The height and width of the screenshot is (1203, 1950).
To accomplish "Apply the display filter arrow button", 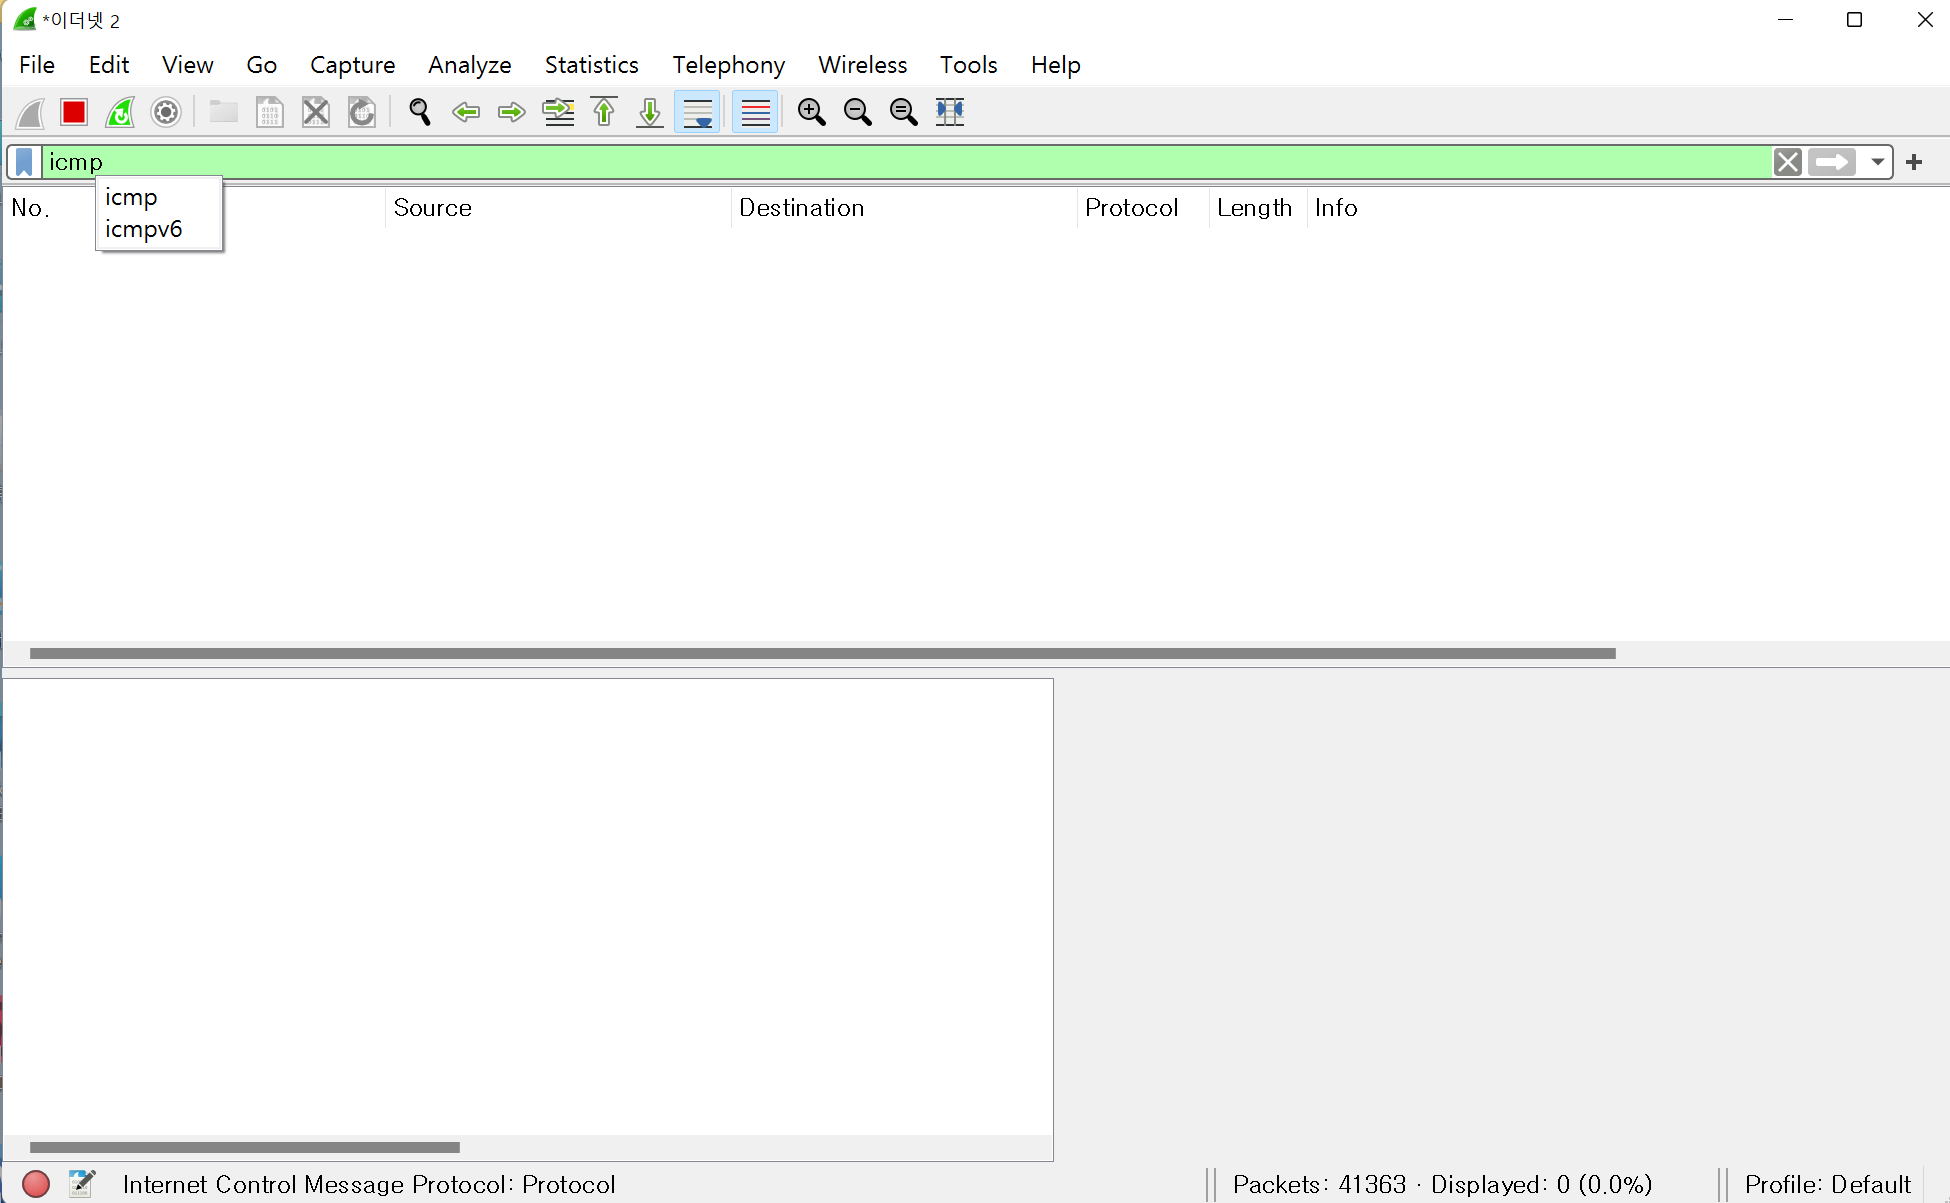I will [x=1832, y=162].
